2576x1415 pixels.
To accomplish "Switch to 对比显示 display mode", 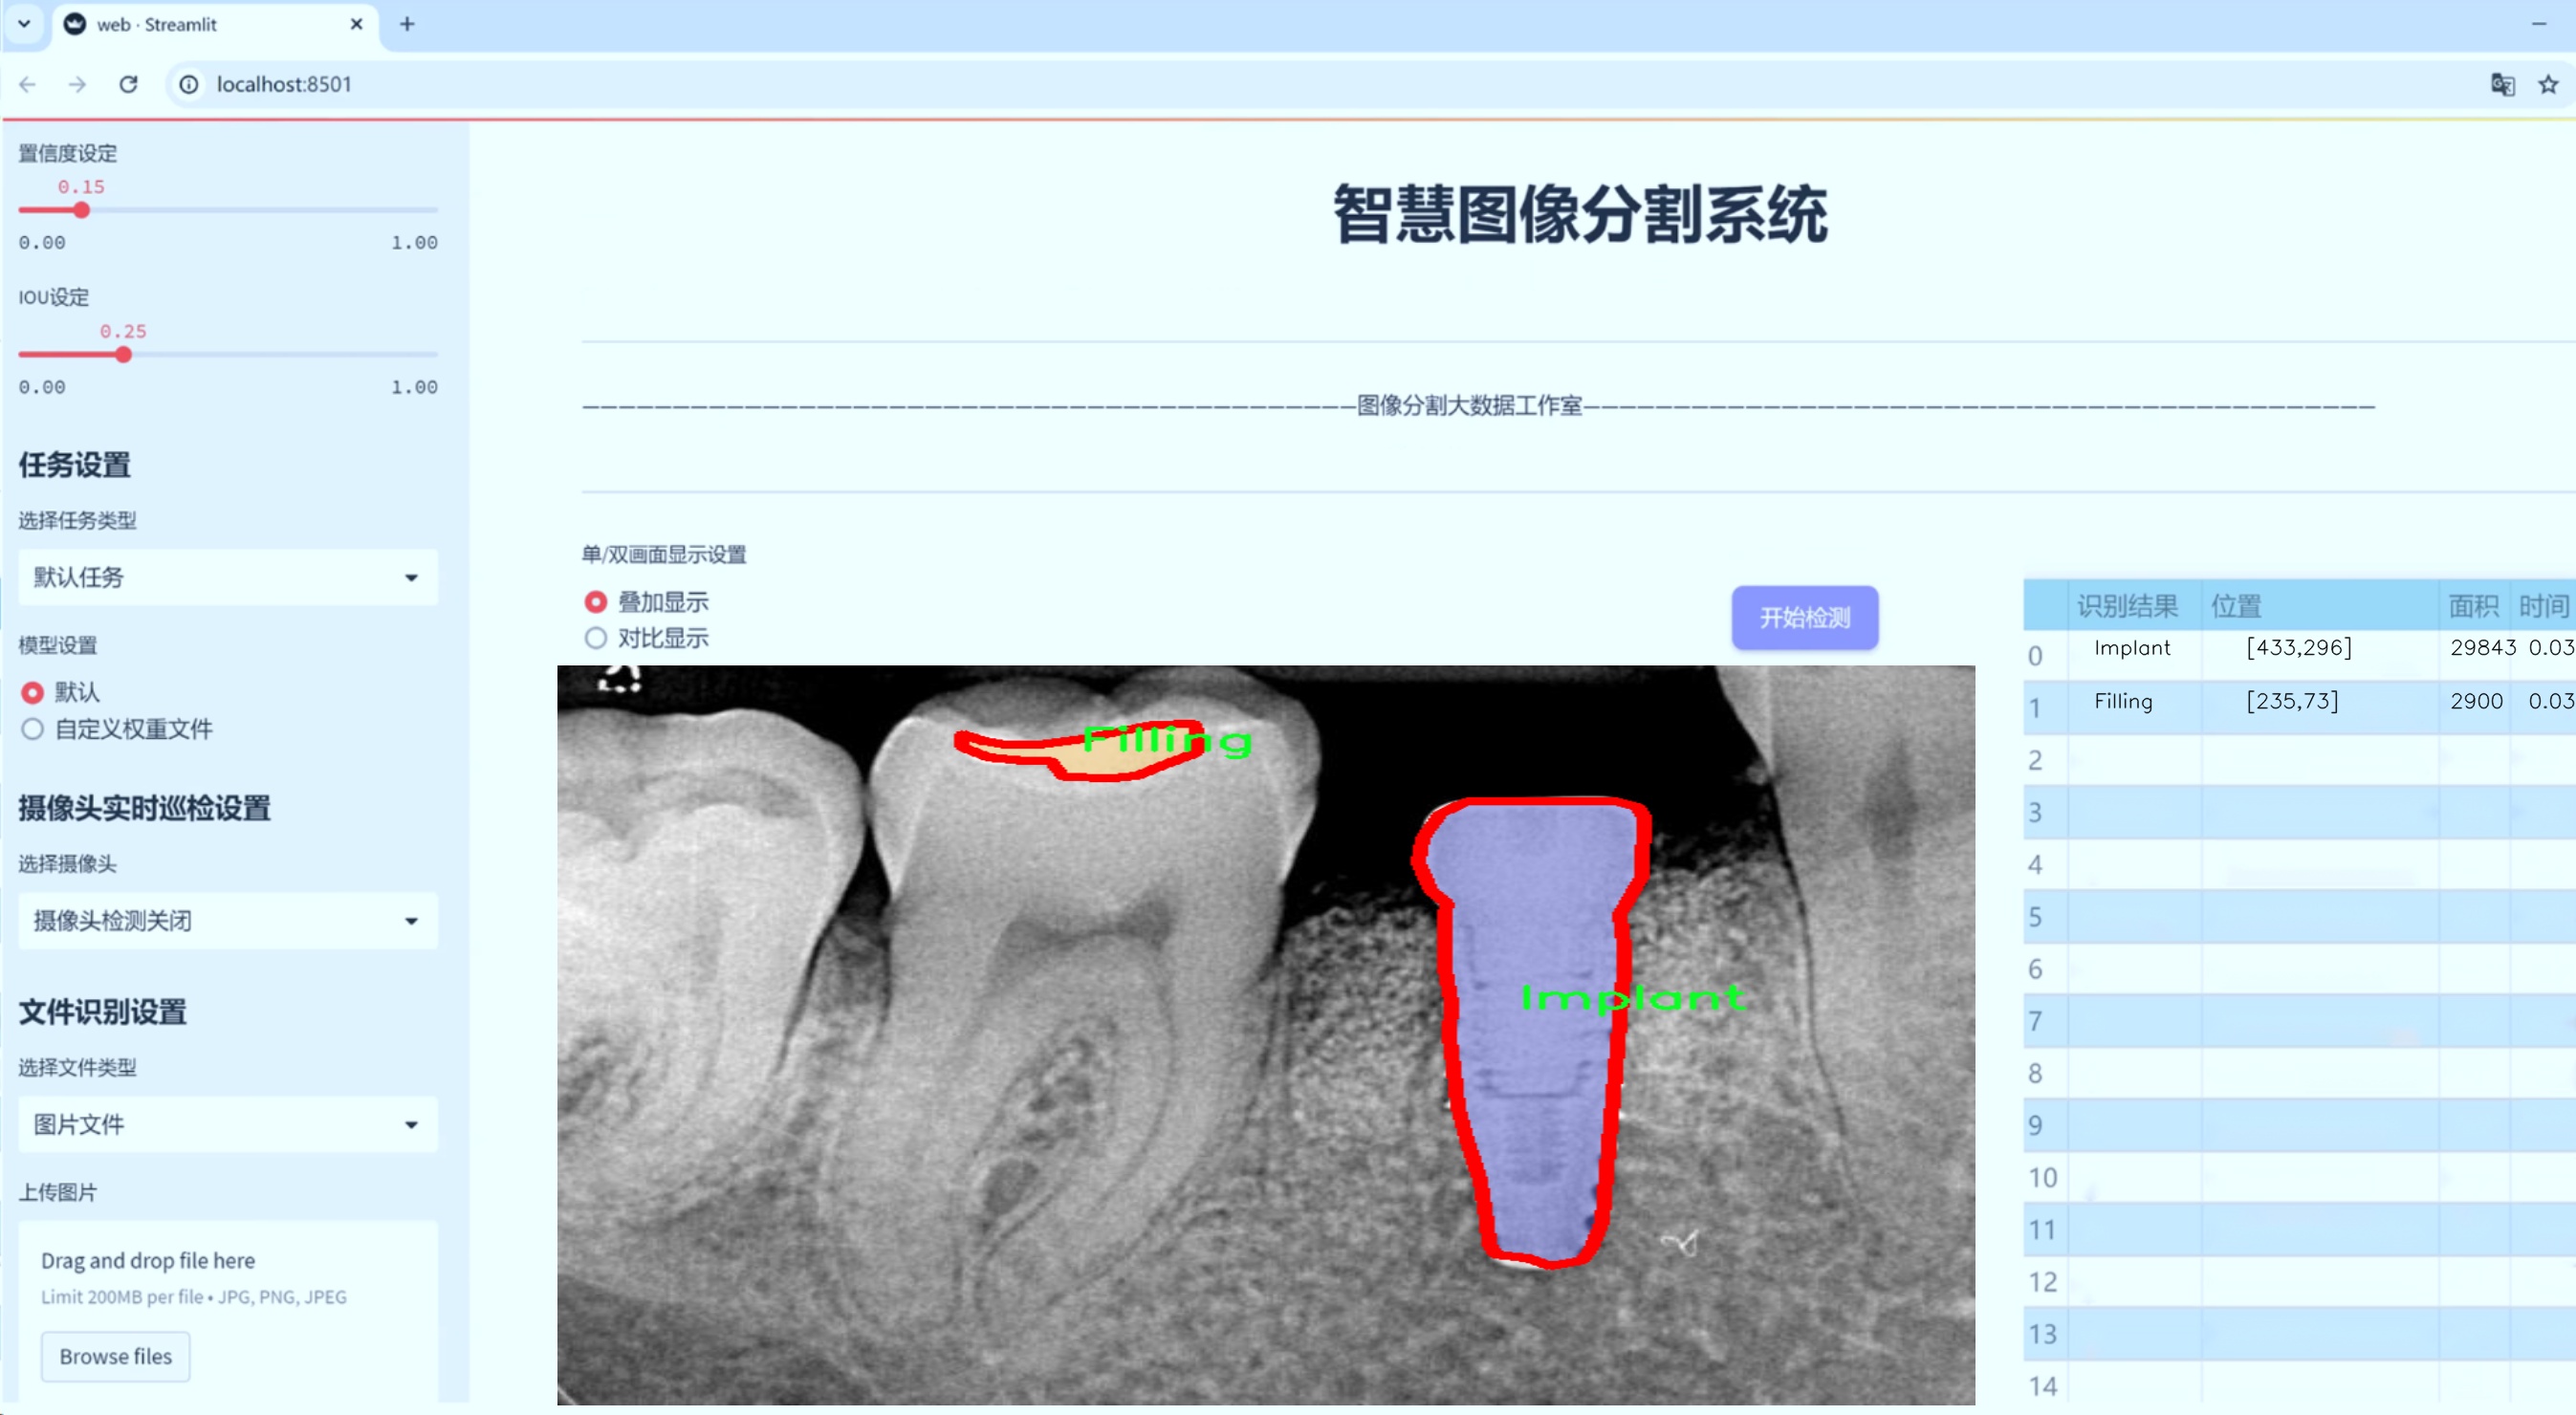I will pos(595,638).
